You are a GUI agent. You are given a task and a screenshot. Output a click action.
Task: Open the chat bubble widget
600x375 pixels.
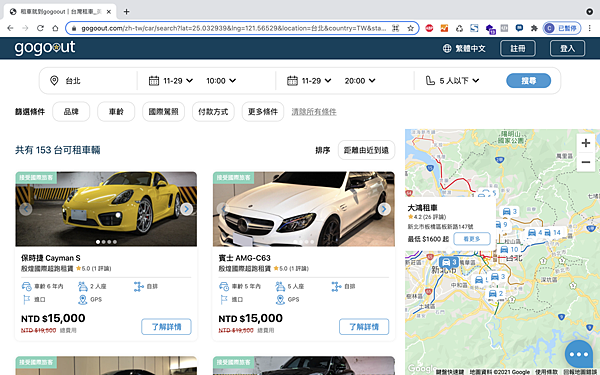[579, 354]
